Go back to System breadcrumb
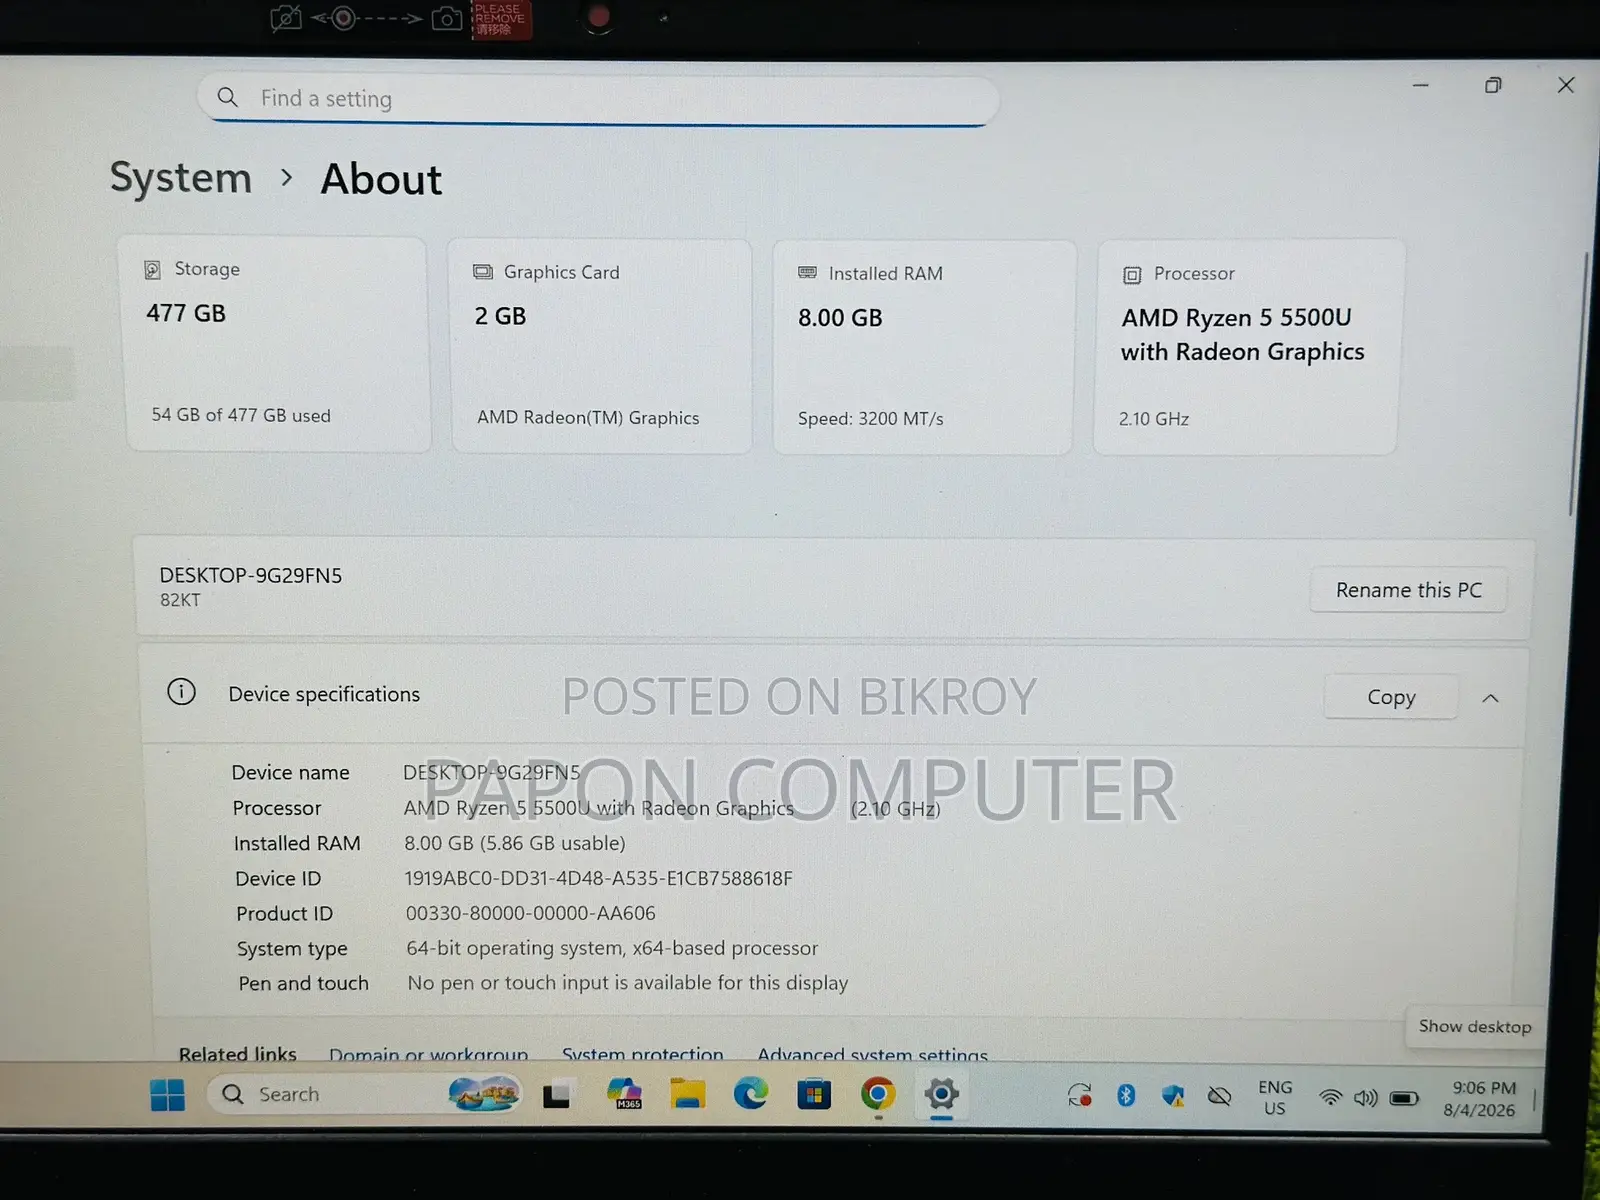This screenshot has height=1200, width=1600. [181, 177]
